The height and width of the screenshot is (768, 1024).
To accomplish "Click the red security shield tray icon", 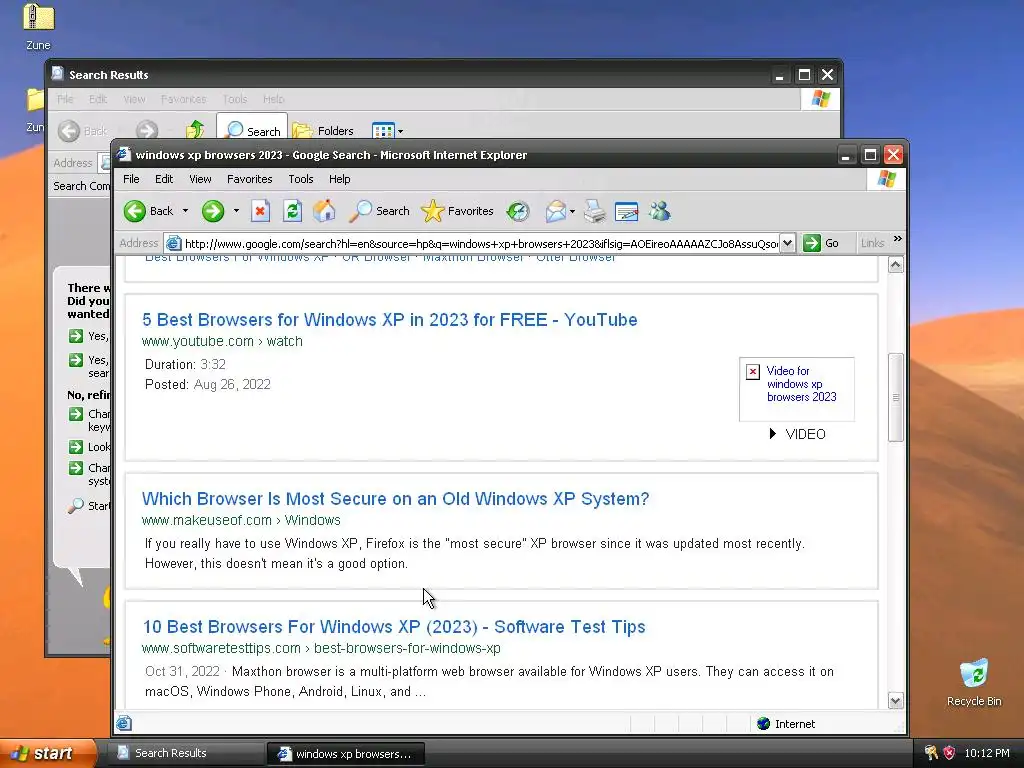I will [x=950, y=753].
